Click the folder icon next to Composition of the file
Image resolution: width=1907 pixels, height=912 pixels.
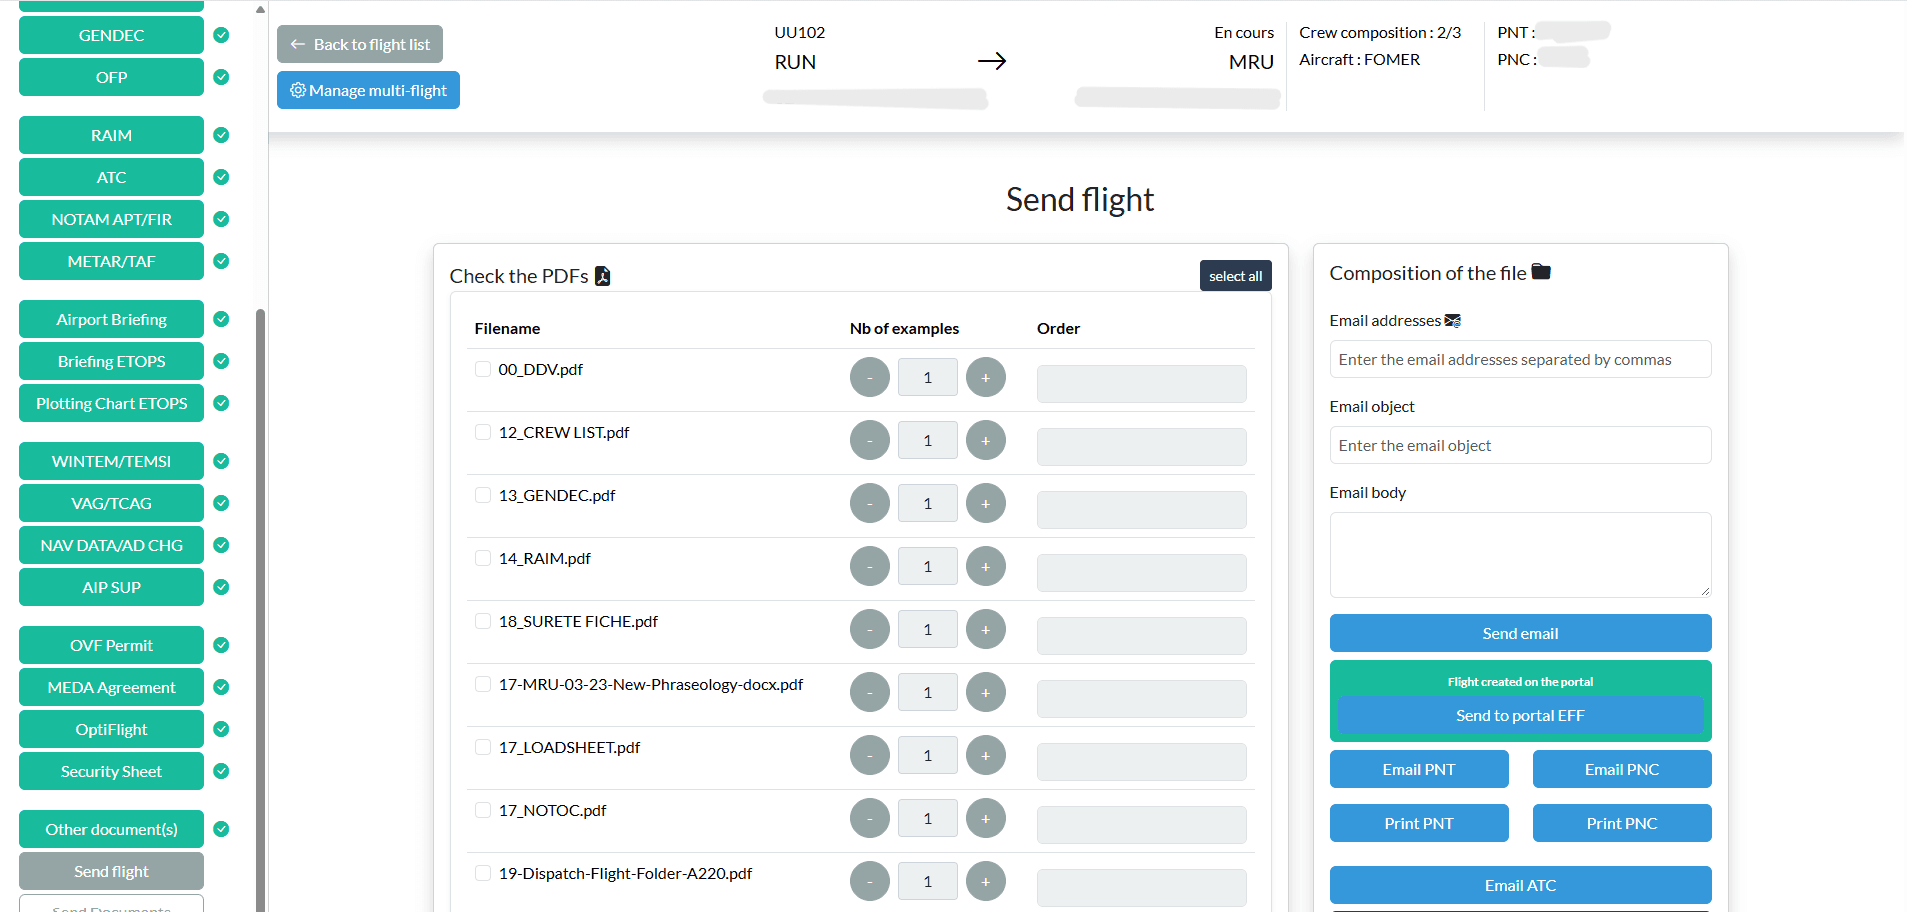[x=1541, y=272]
